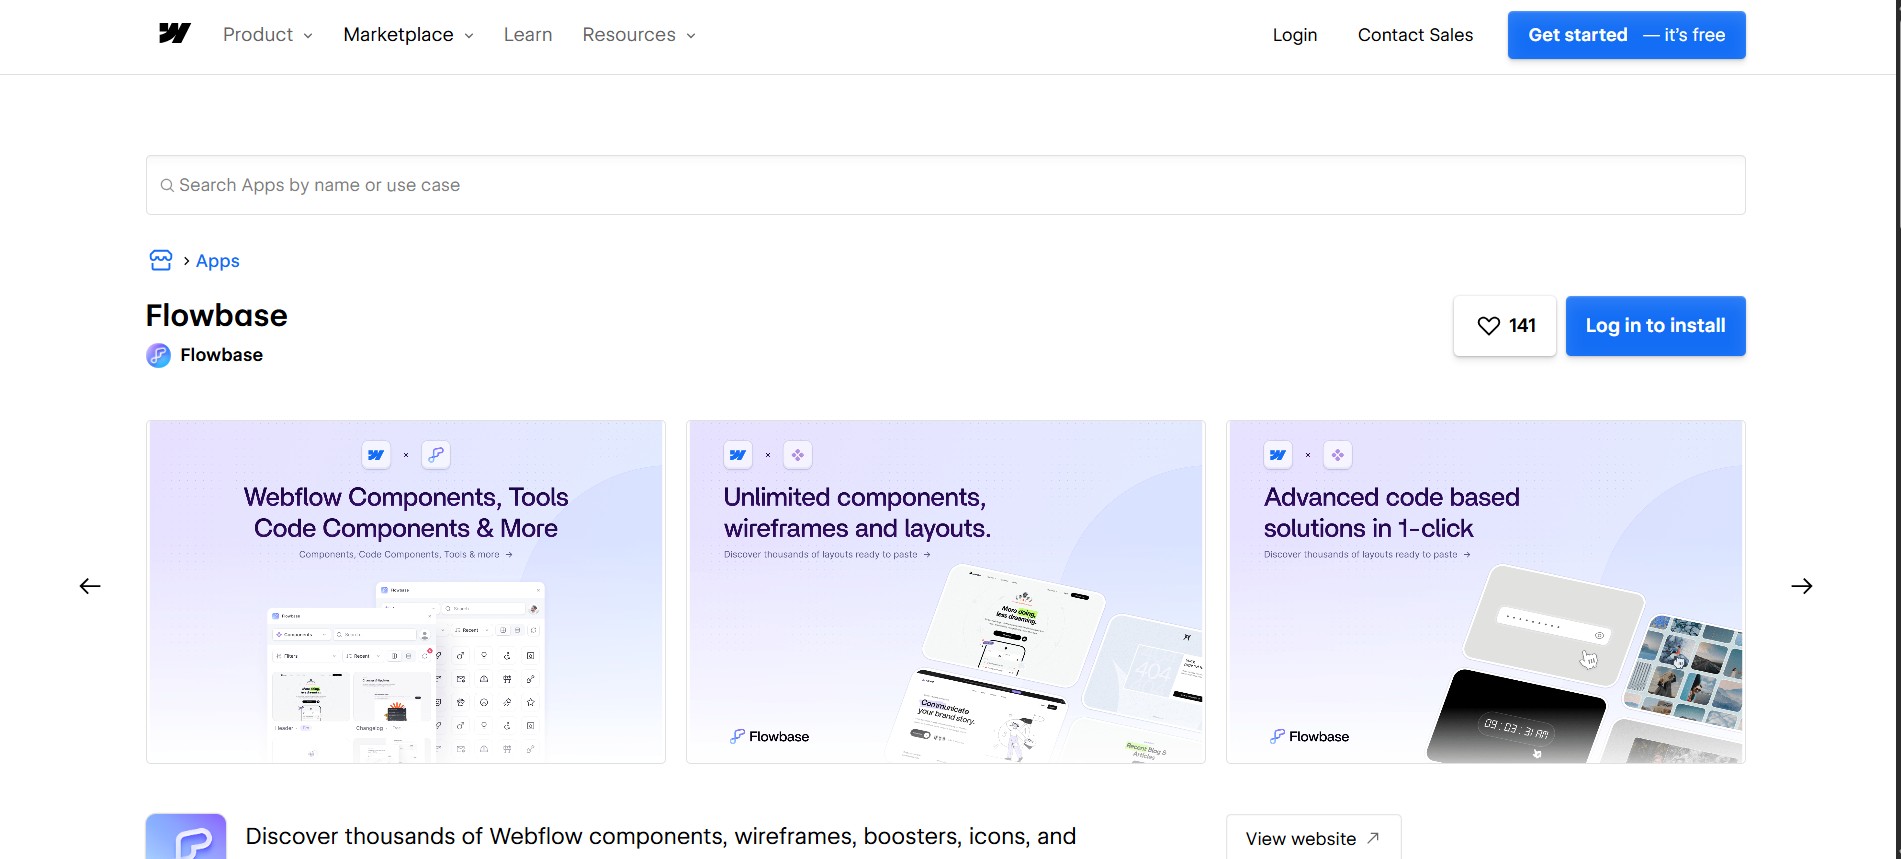This screenshot has height=859, width=1901.
Task: Show previous slide with left arrow
Action: pyautogui.click(x=90, y=586)
